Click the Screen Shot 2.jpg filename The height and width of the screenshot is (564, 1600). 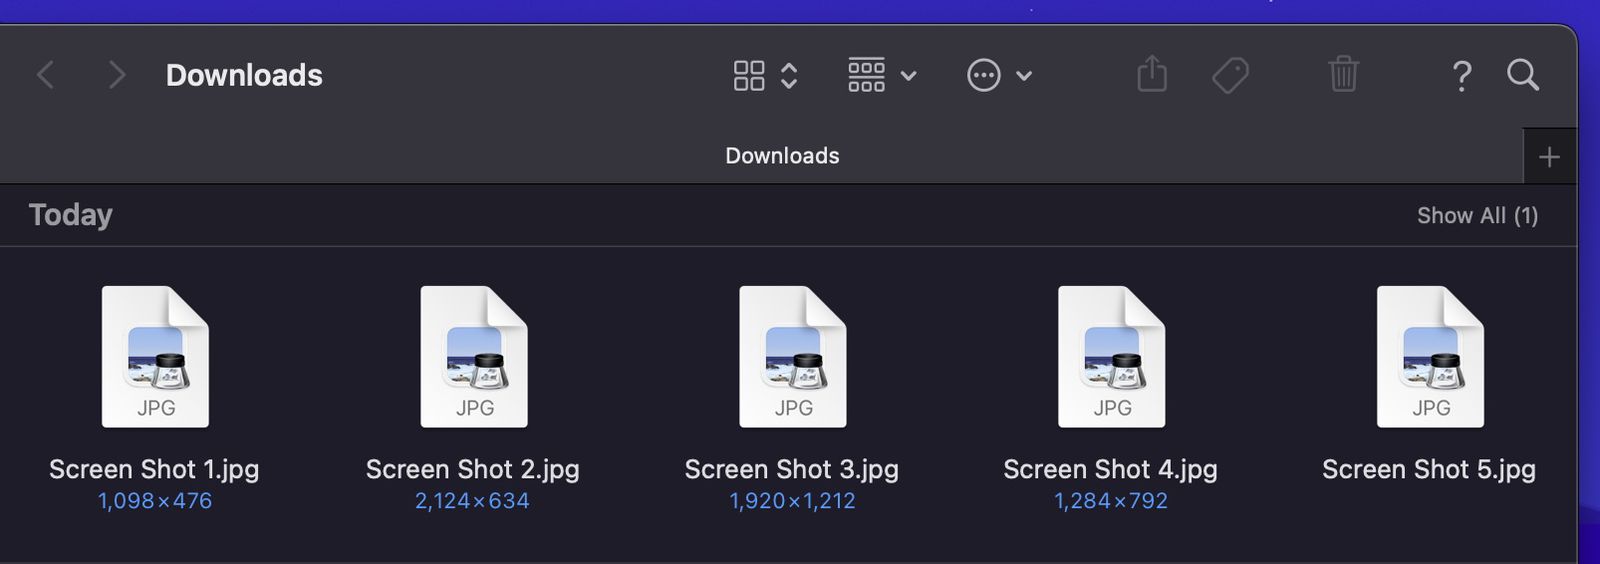(473, 469)
